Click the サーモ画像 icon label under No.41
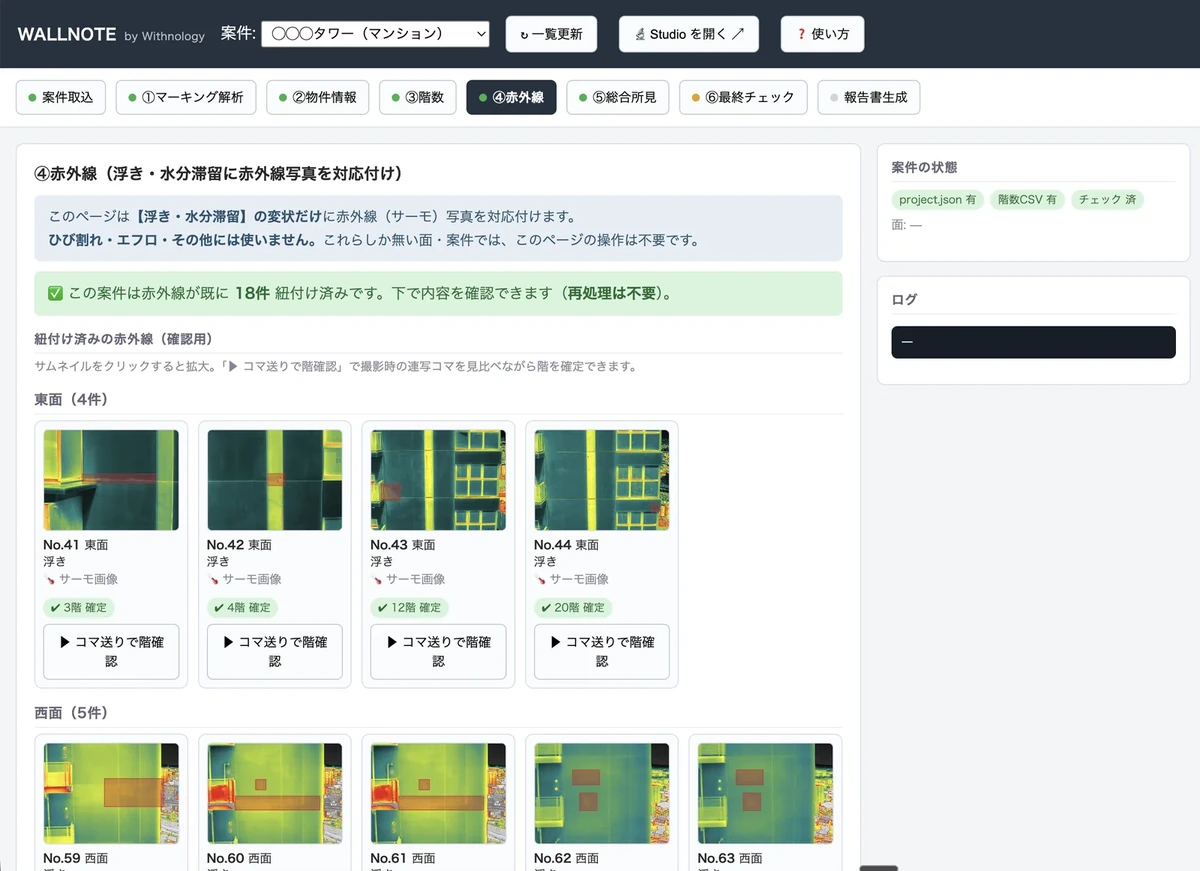 pyautogui.click(x=81, y=579)
